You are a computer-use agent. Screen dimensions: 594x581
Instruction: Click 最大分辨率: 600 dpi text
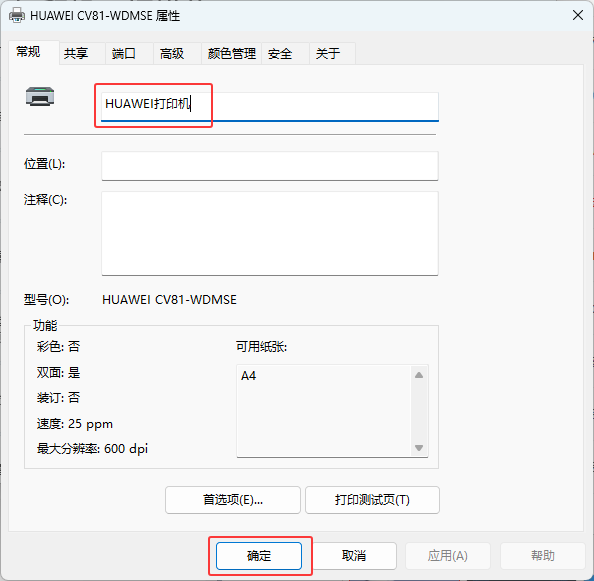pyautogui.click(x=92, y=449)
